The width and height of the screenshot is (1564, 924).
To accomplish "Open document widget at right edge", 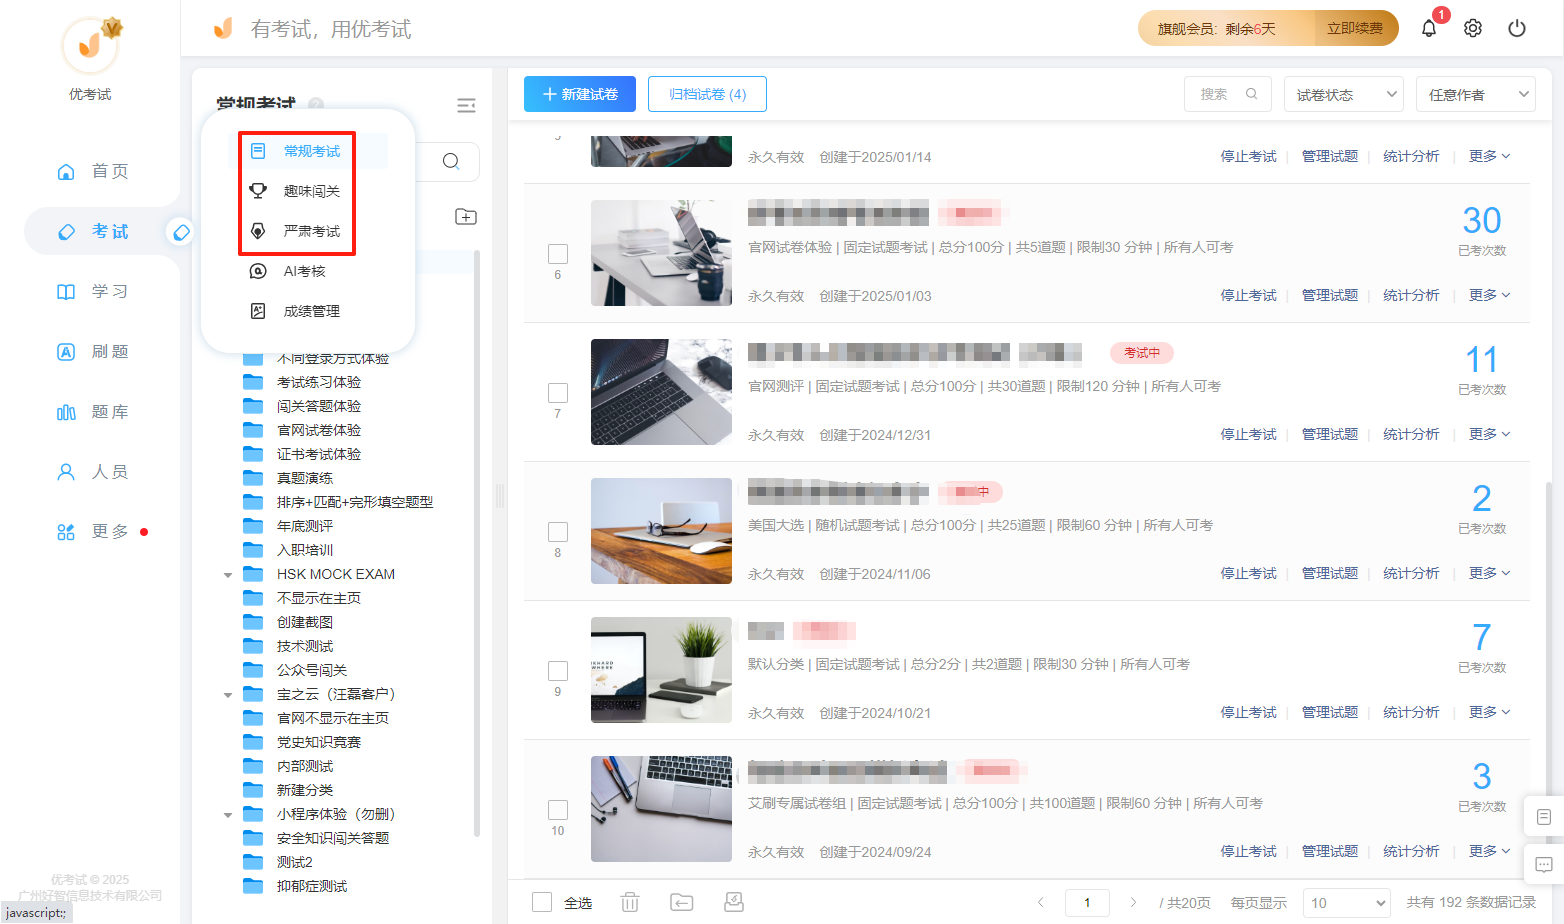I will coord(1544,817).
